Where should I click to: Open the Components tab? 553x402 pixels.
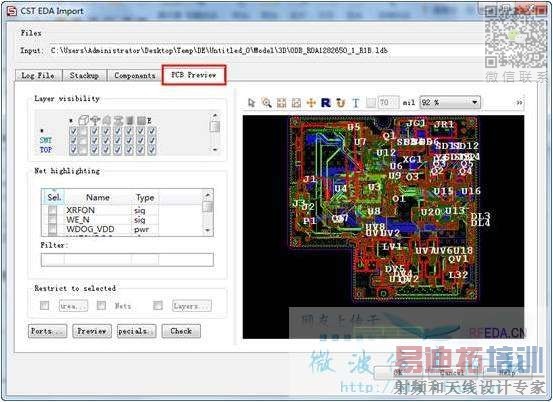(135, 75)
